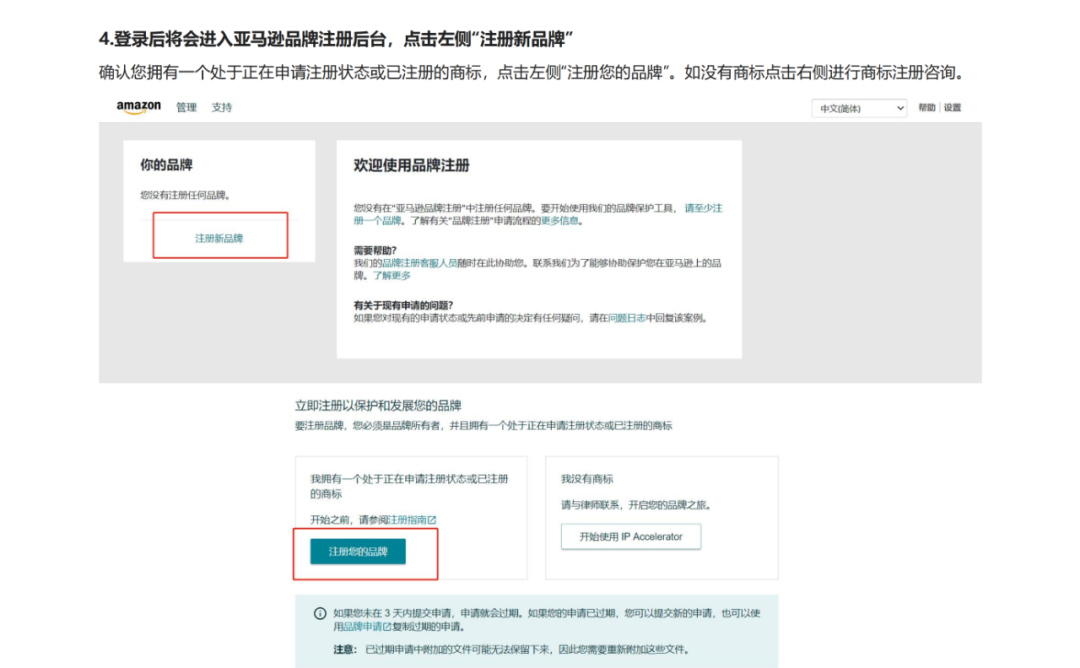This screenshot has width=1080, height=668.
Task: Open the 支持 menu
Action: [x=222, y=107]
